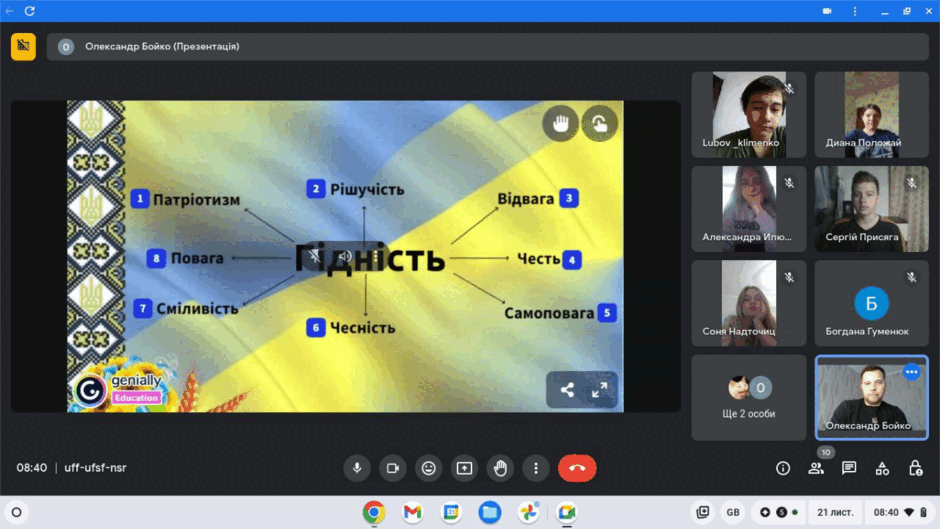This screenshot has width=940, height=529.
Task: Click the share icon on the Genially slide
Action: point(567,390)
